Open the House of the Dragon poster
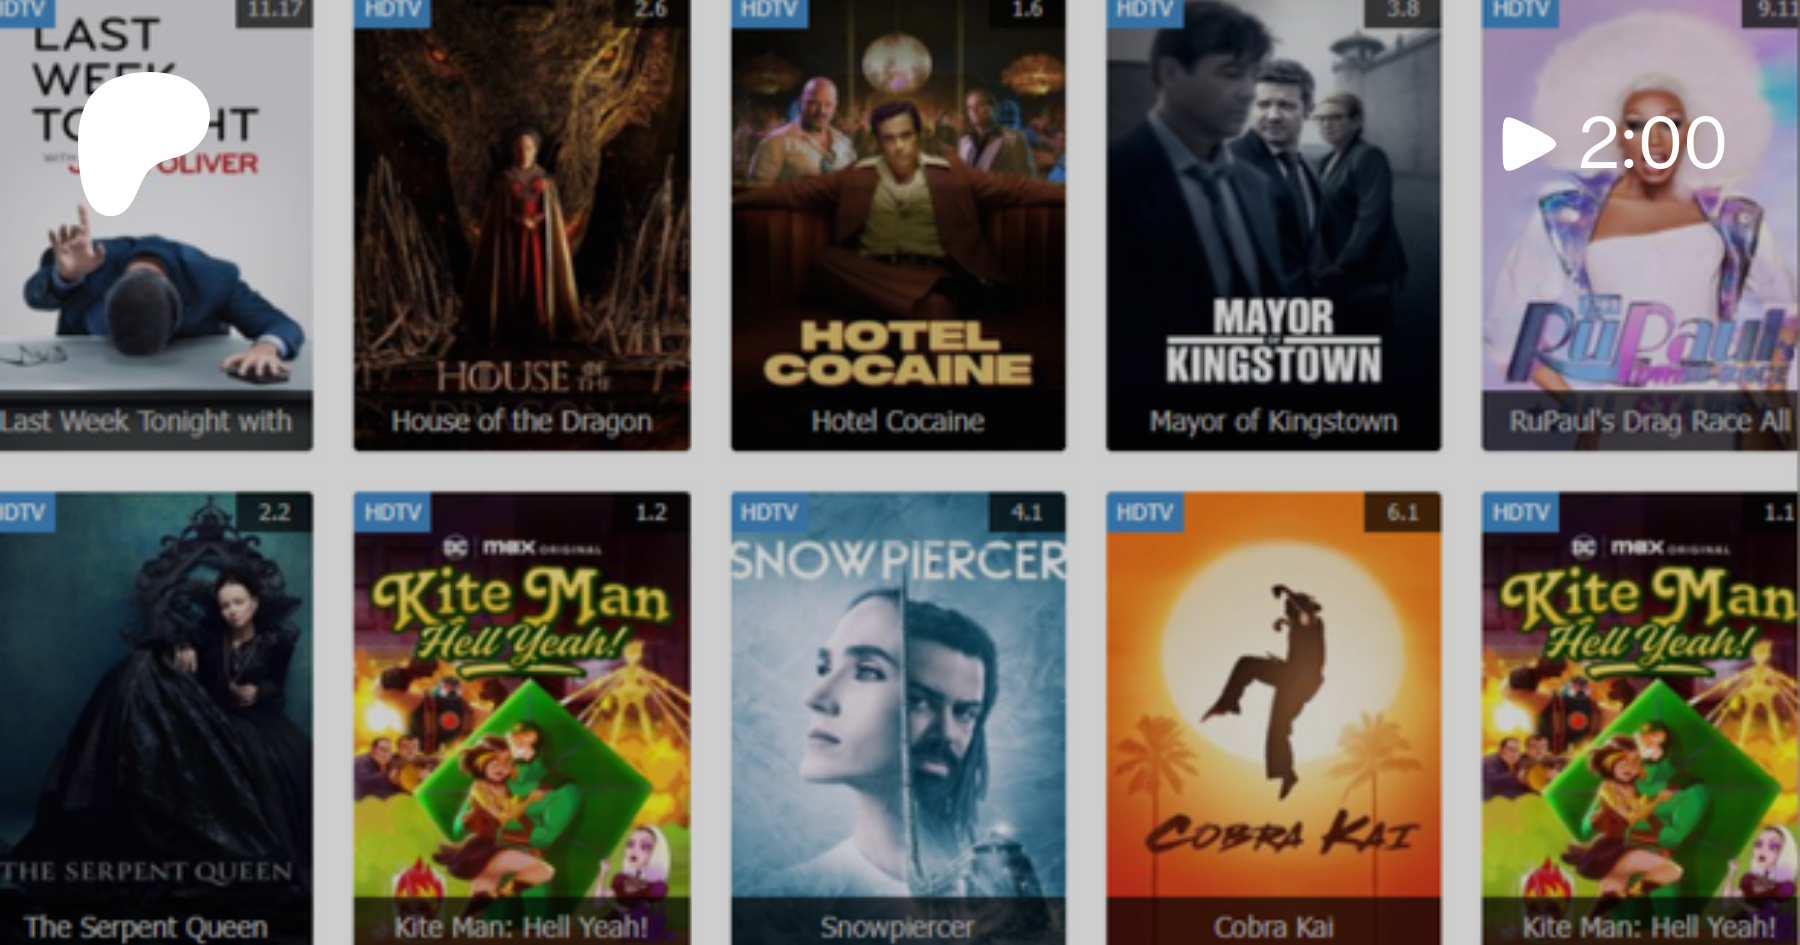Viewport: 1800px width, 945px height. coord(522,225)
